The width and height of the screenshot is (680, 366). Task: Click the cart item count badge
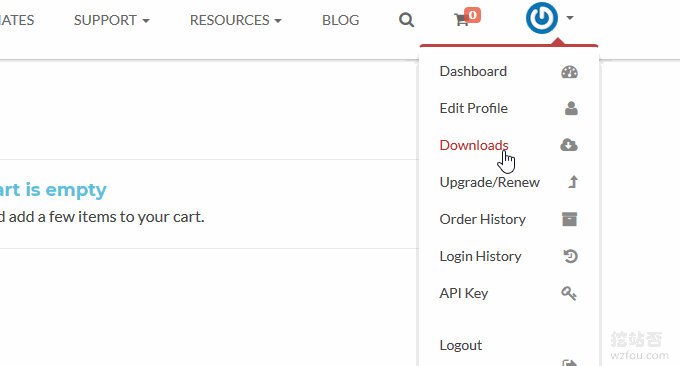tap(473, 15)
